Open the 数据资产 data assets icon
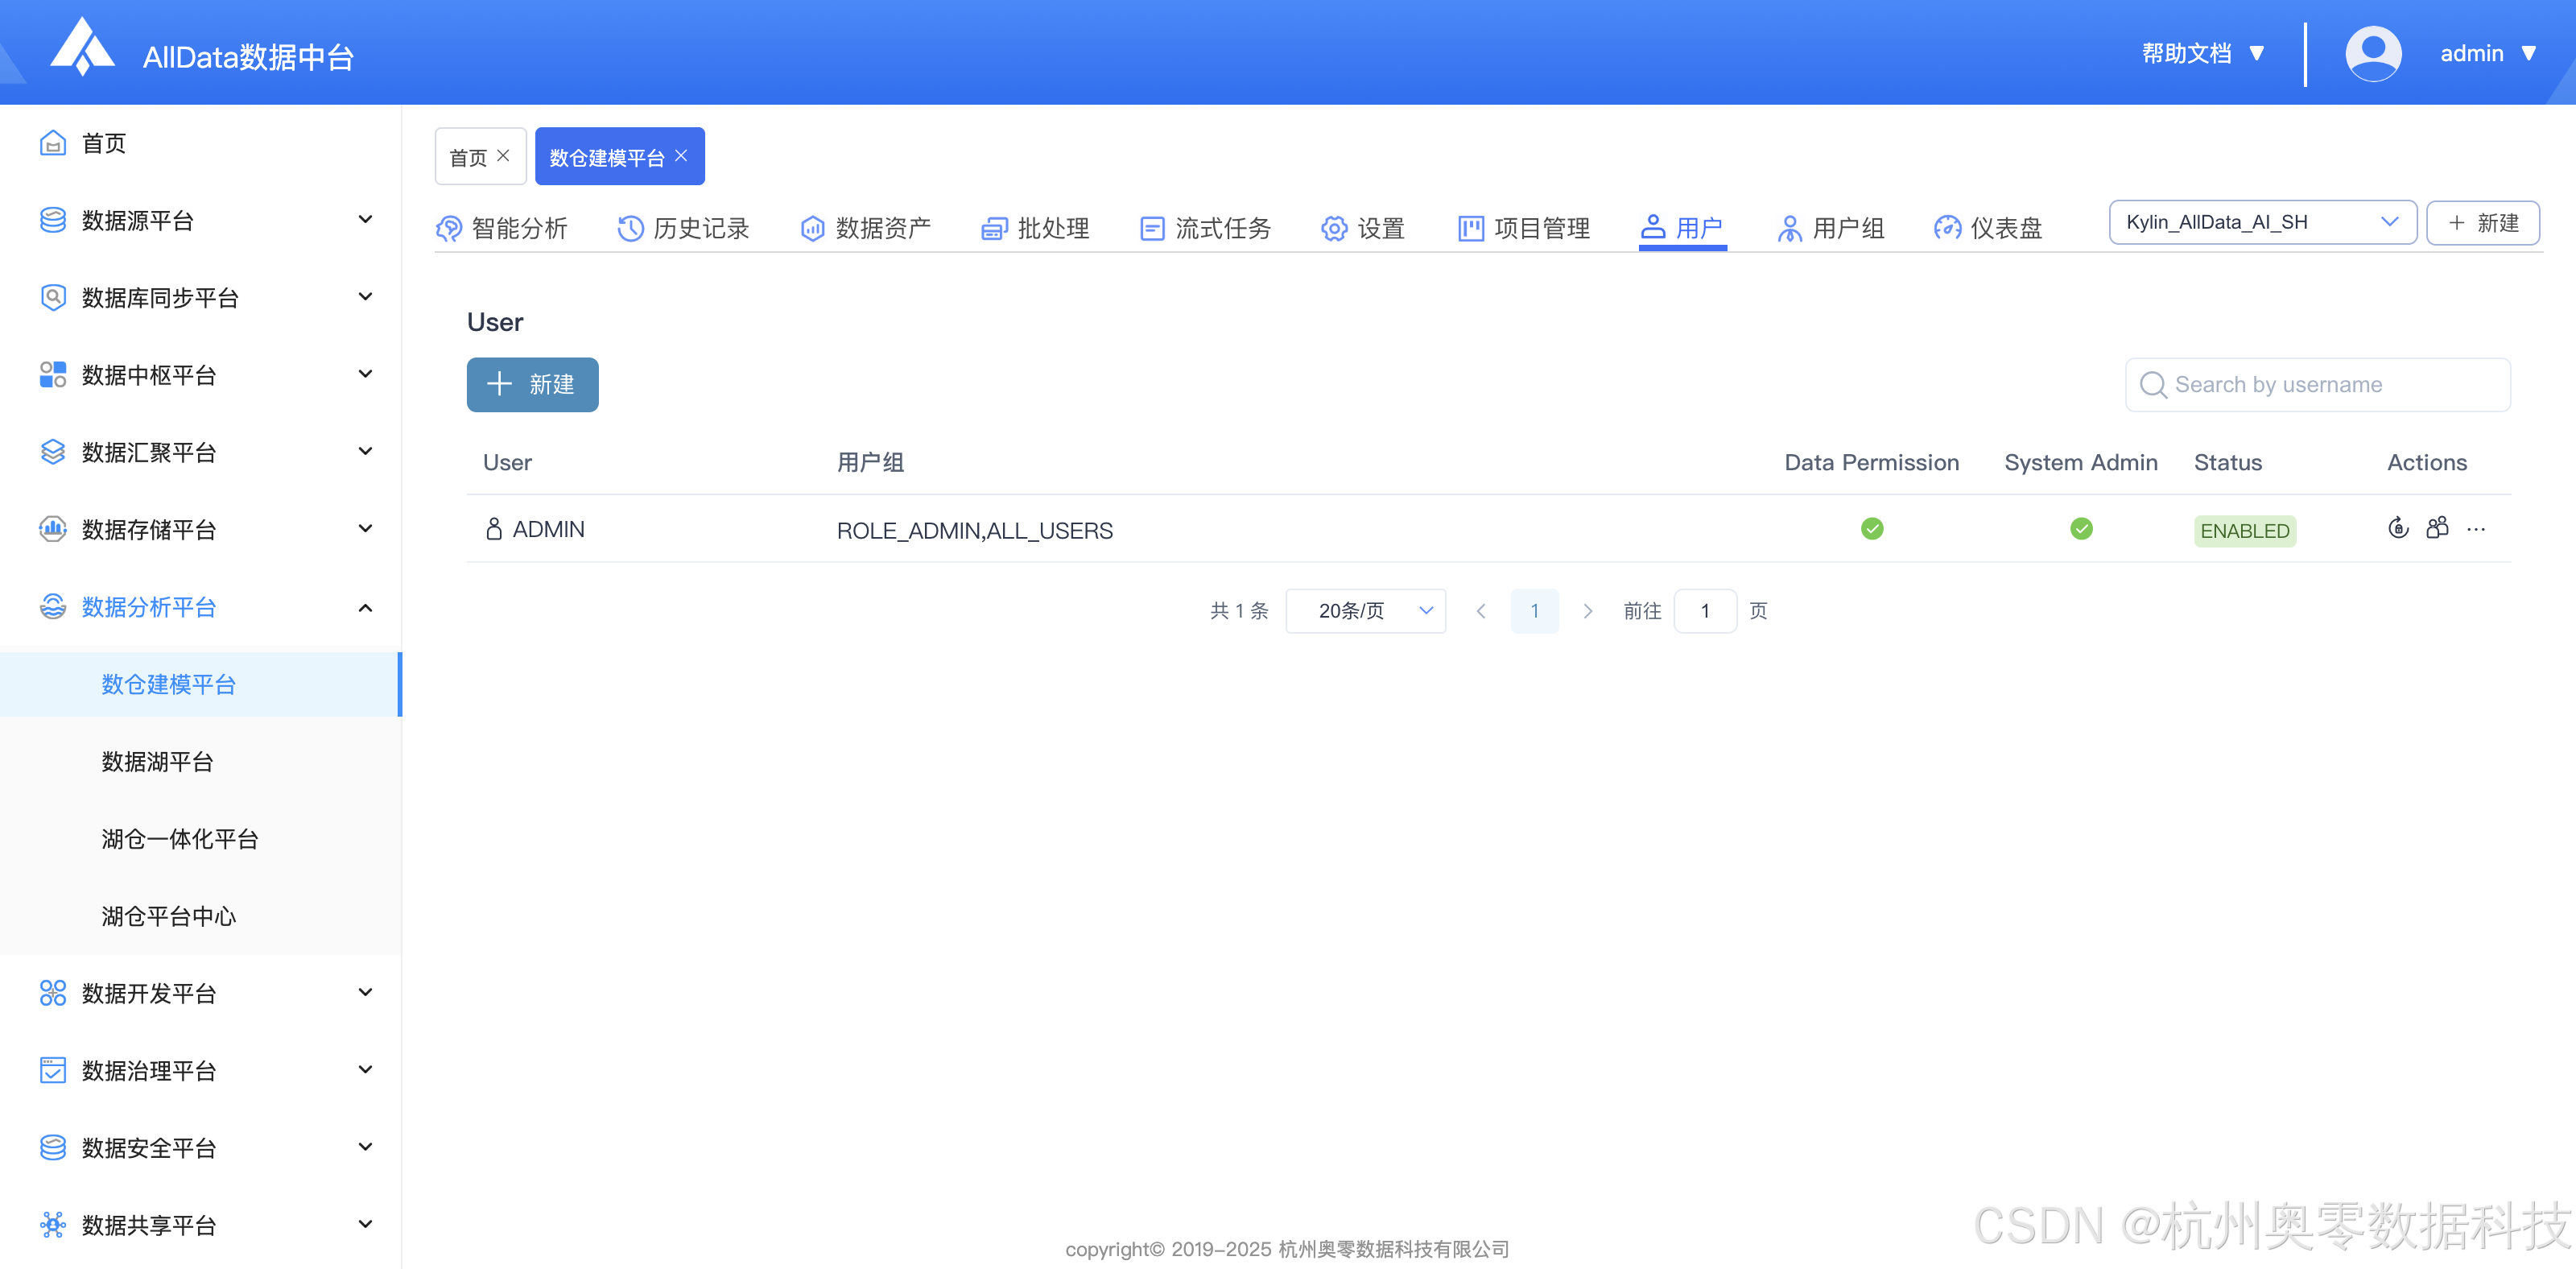This screenshot has width=2576, height=1269. tap(811, 228)
